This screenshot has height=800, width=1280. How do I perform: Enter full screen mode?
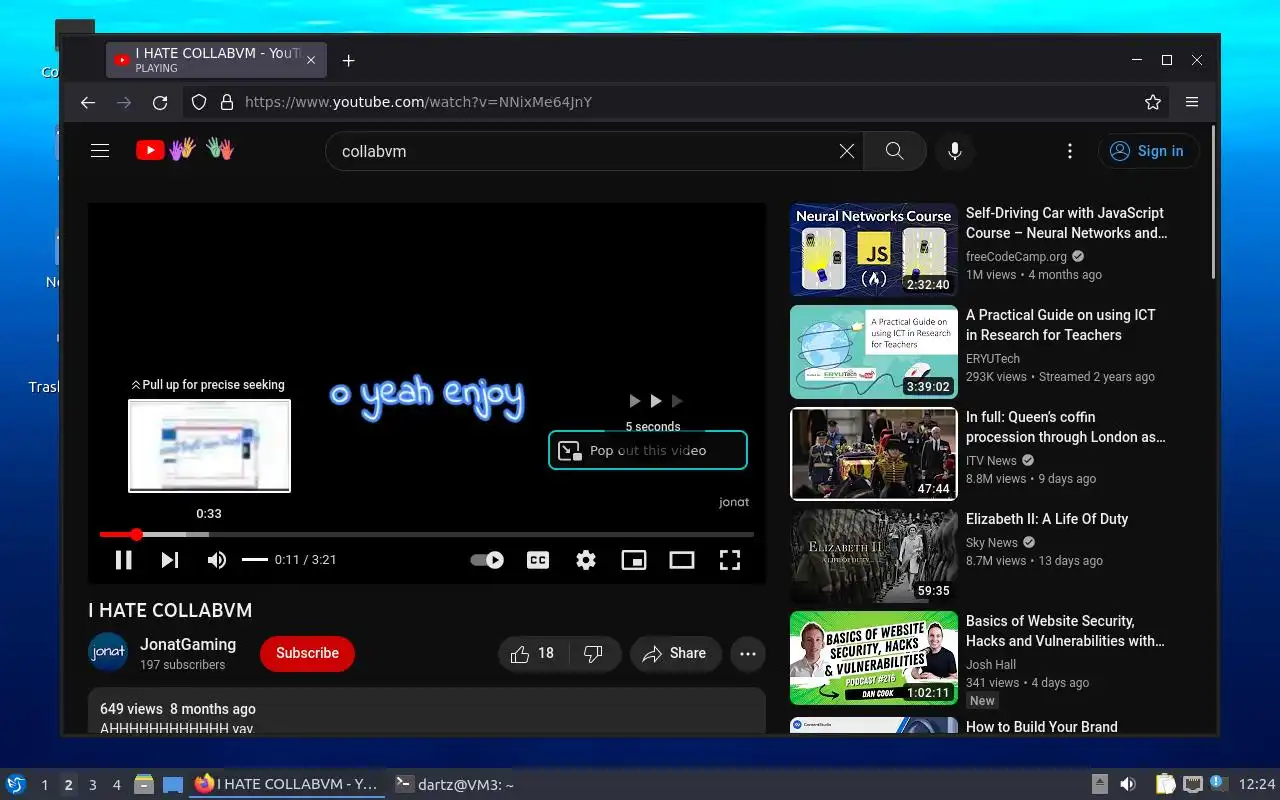click(730, 560)
